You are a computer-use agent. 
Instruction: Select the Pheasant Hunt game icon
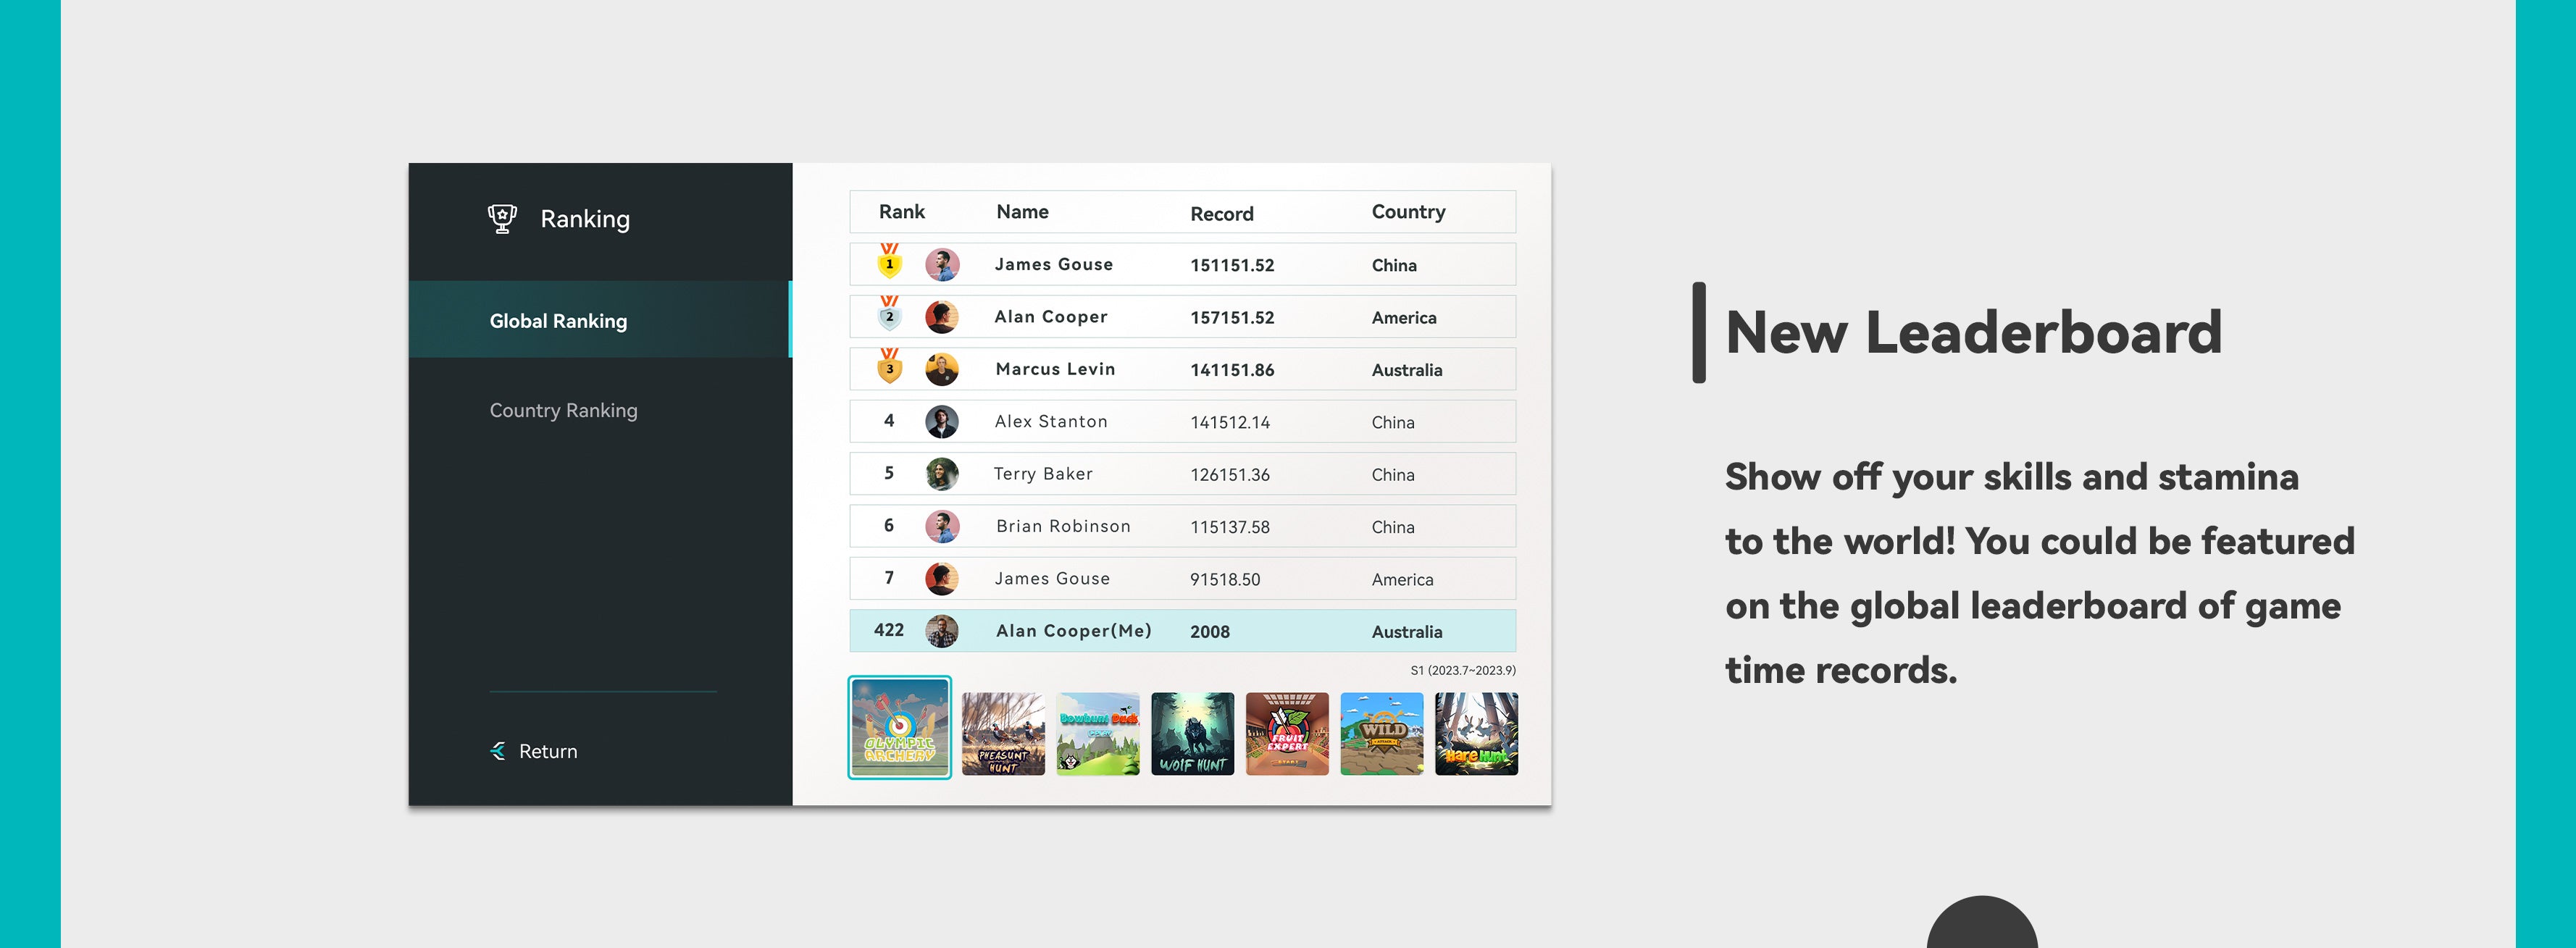(x=1003, y=733)
